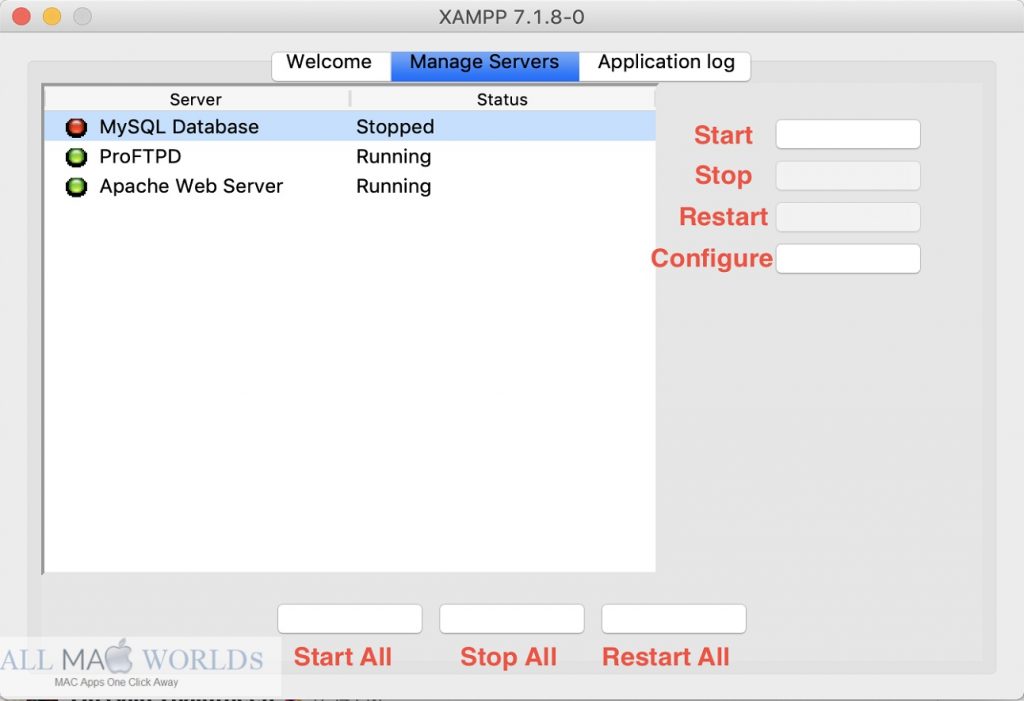
Task: Select the Manage Servers tab
Action: [485, 65]
